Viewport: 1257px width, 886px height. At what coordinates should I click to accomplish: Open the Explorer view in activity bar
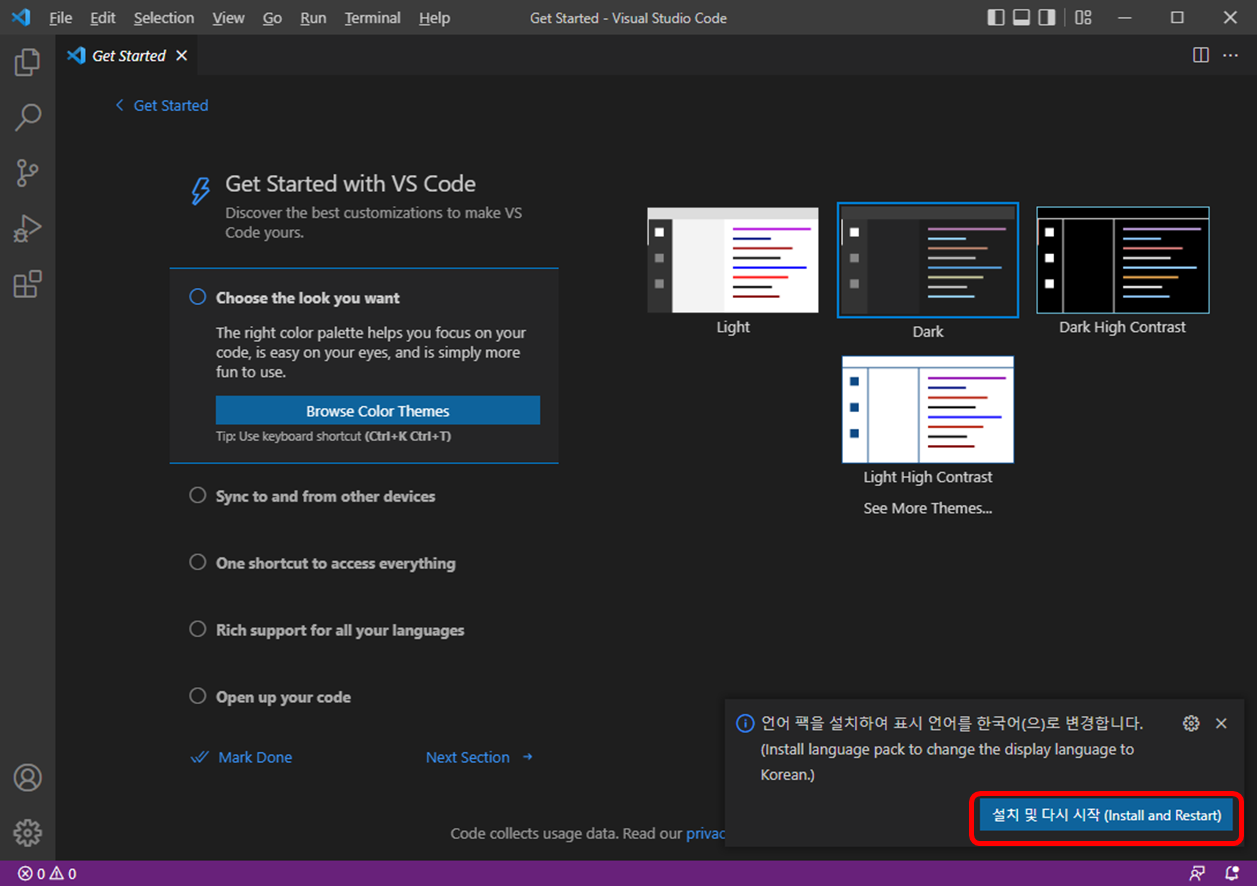(27, 63)
